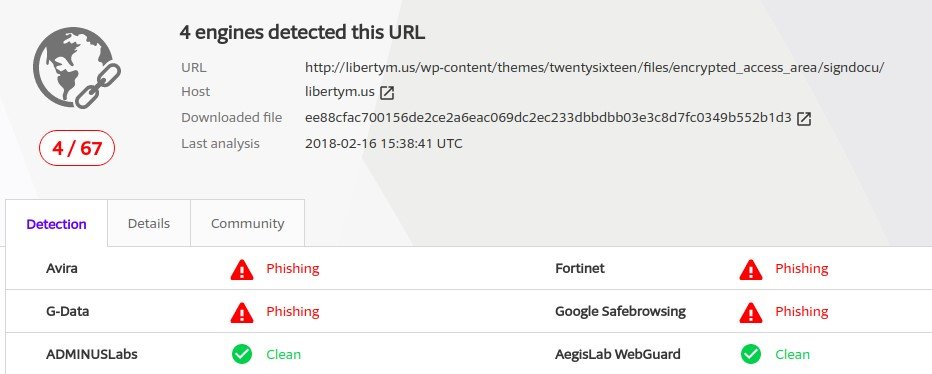This screenshot has height=374, width=932.
Task: Click Google Safebrowsing warning triangle icon
Action: (x=751, y=312)
